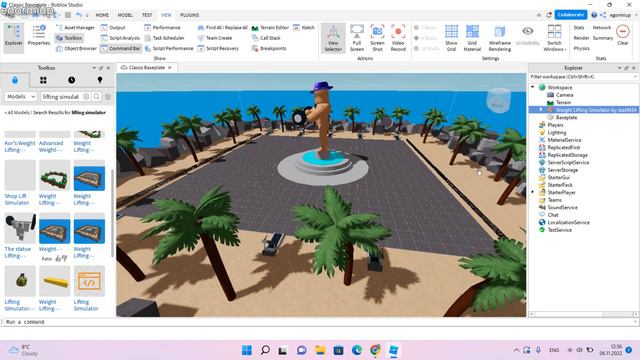
Task: Open Toolbox Marketplace tab
Action: point(15,80)
